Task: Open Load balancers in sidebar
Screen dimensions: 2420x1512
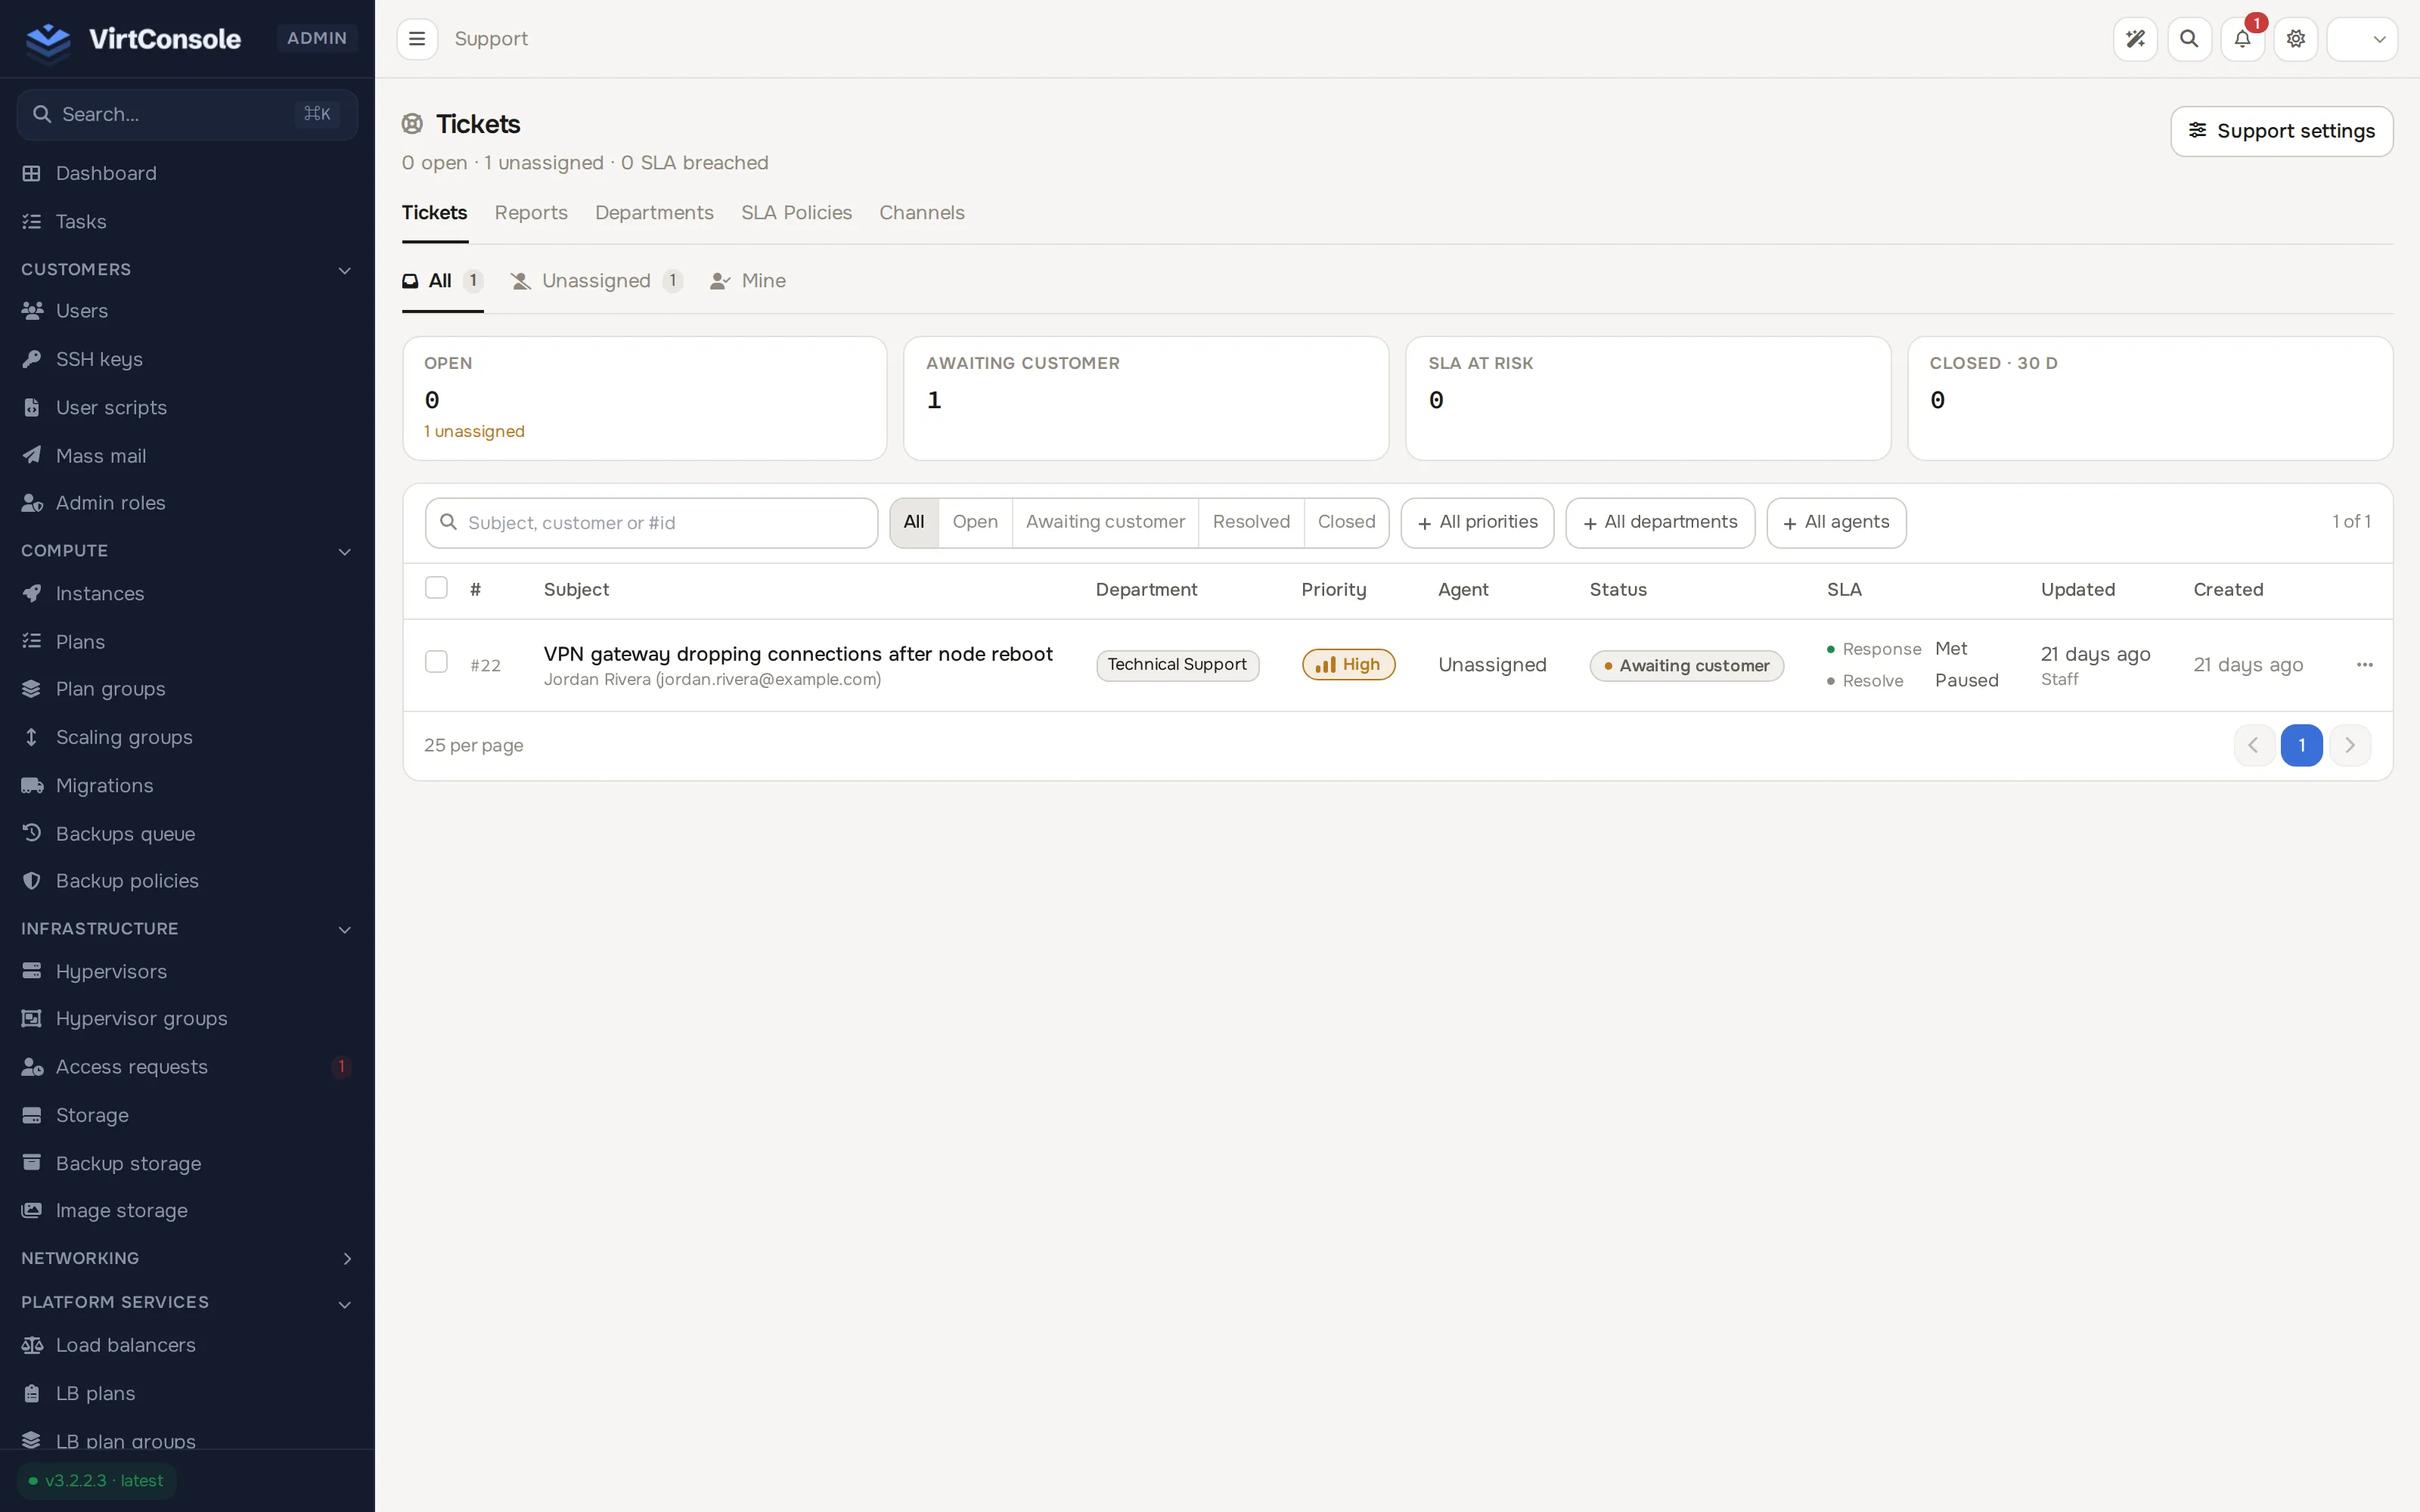Action: (187, 1344)
